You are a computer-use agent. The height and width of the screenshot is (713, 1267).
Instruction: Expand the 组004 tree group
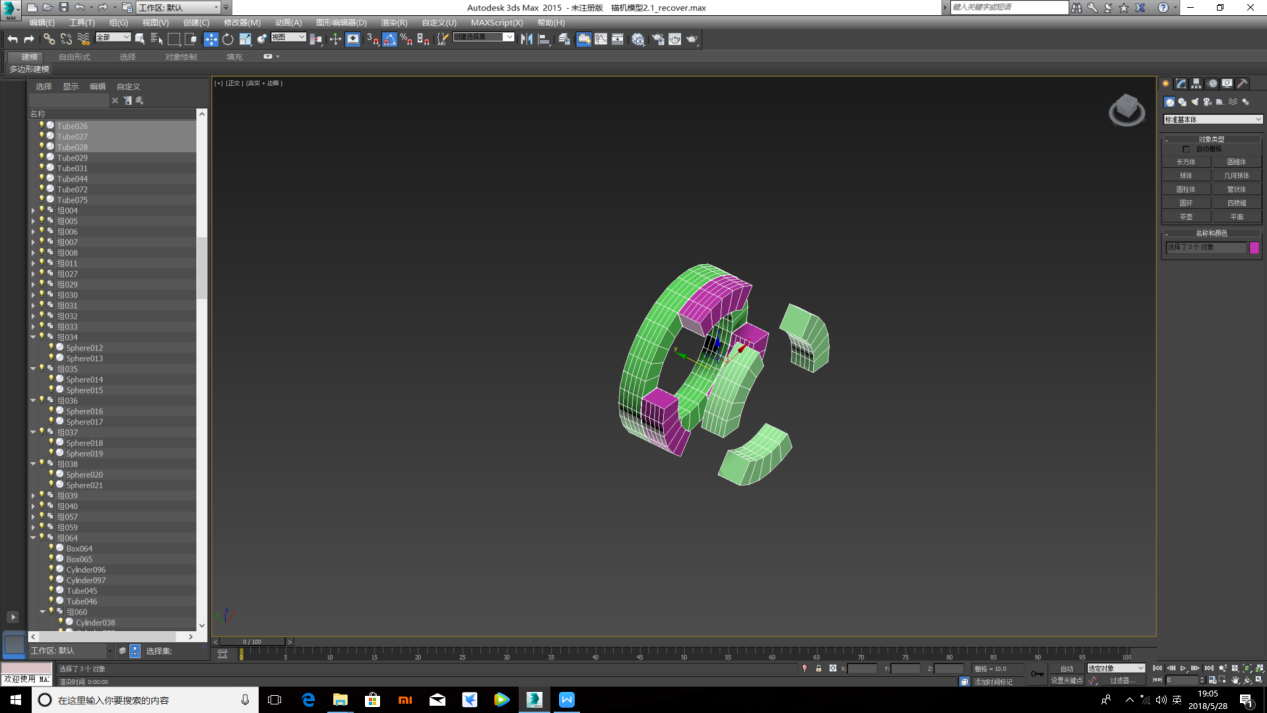(33, 211)
